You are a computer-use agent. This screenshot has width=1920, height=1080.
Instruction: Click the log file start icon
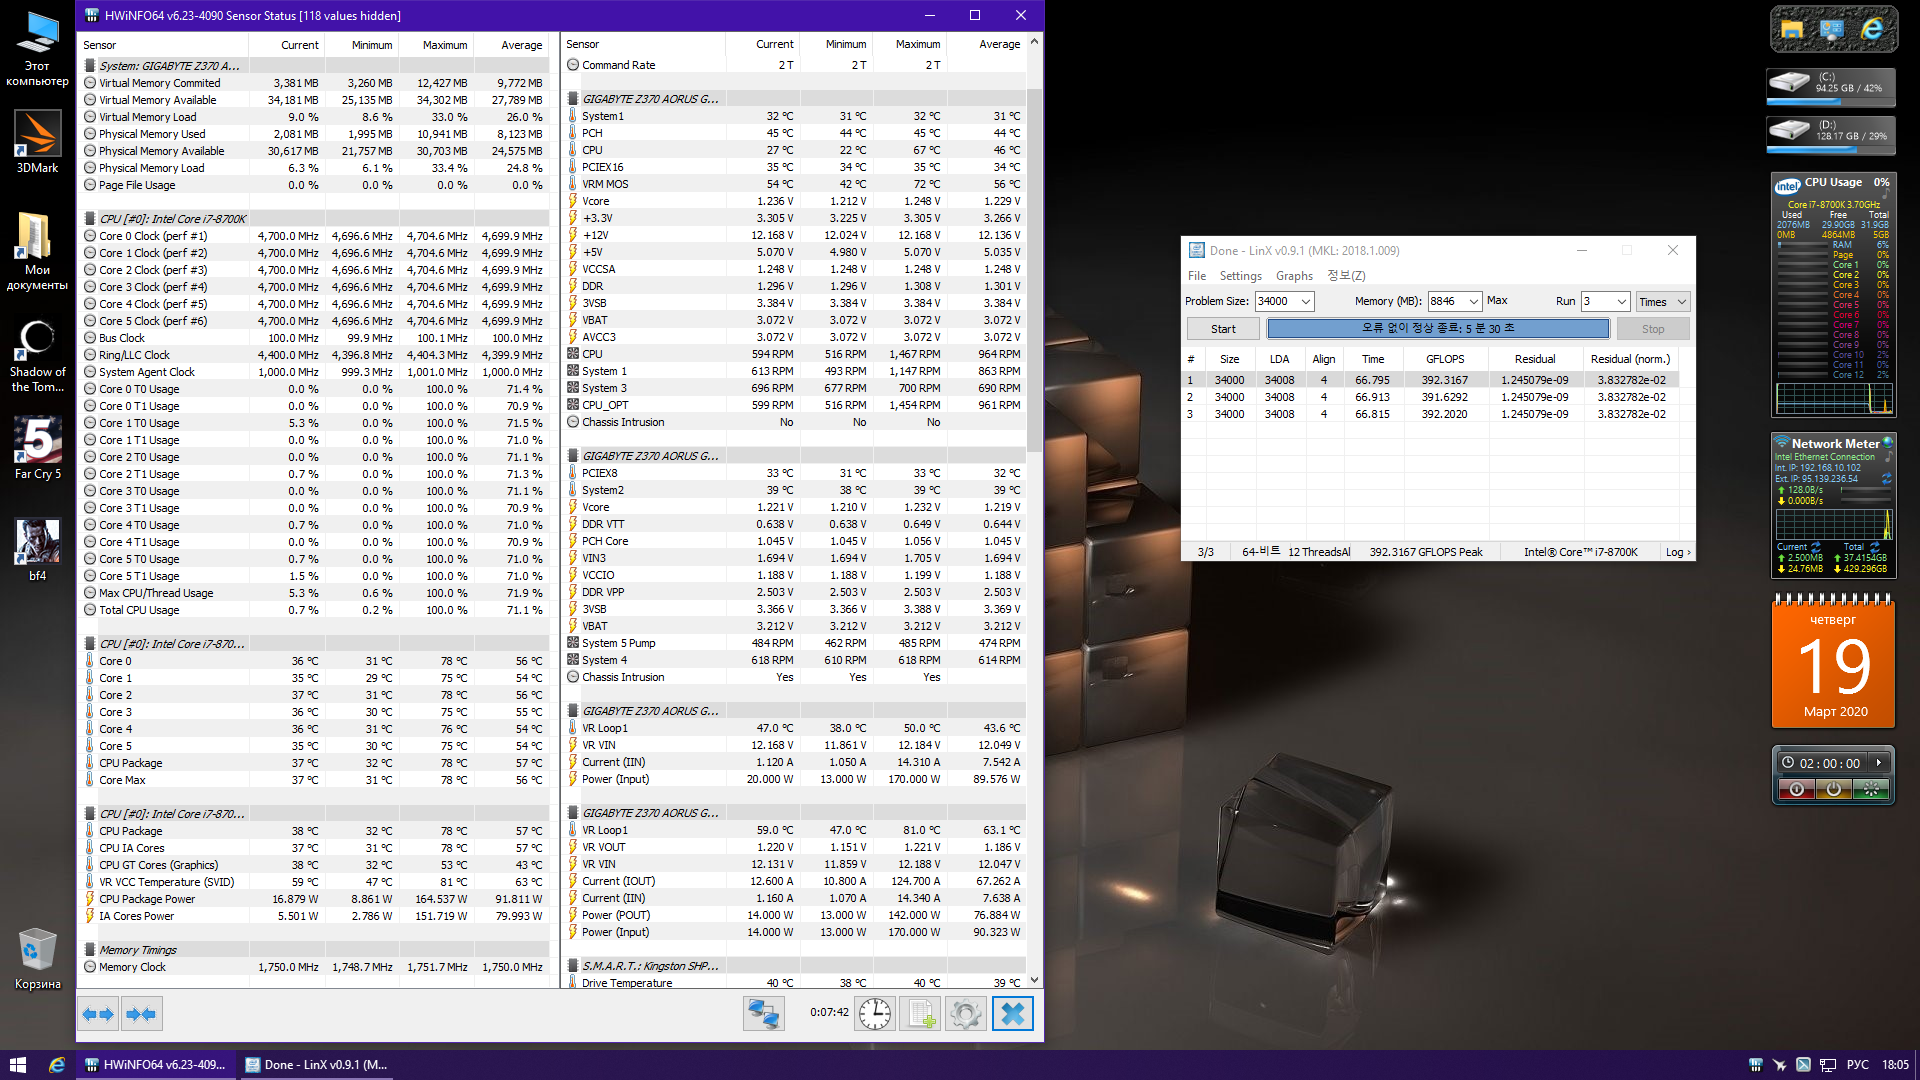[920, 1013]
